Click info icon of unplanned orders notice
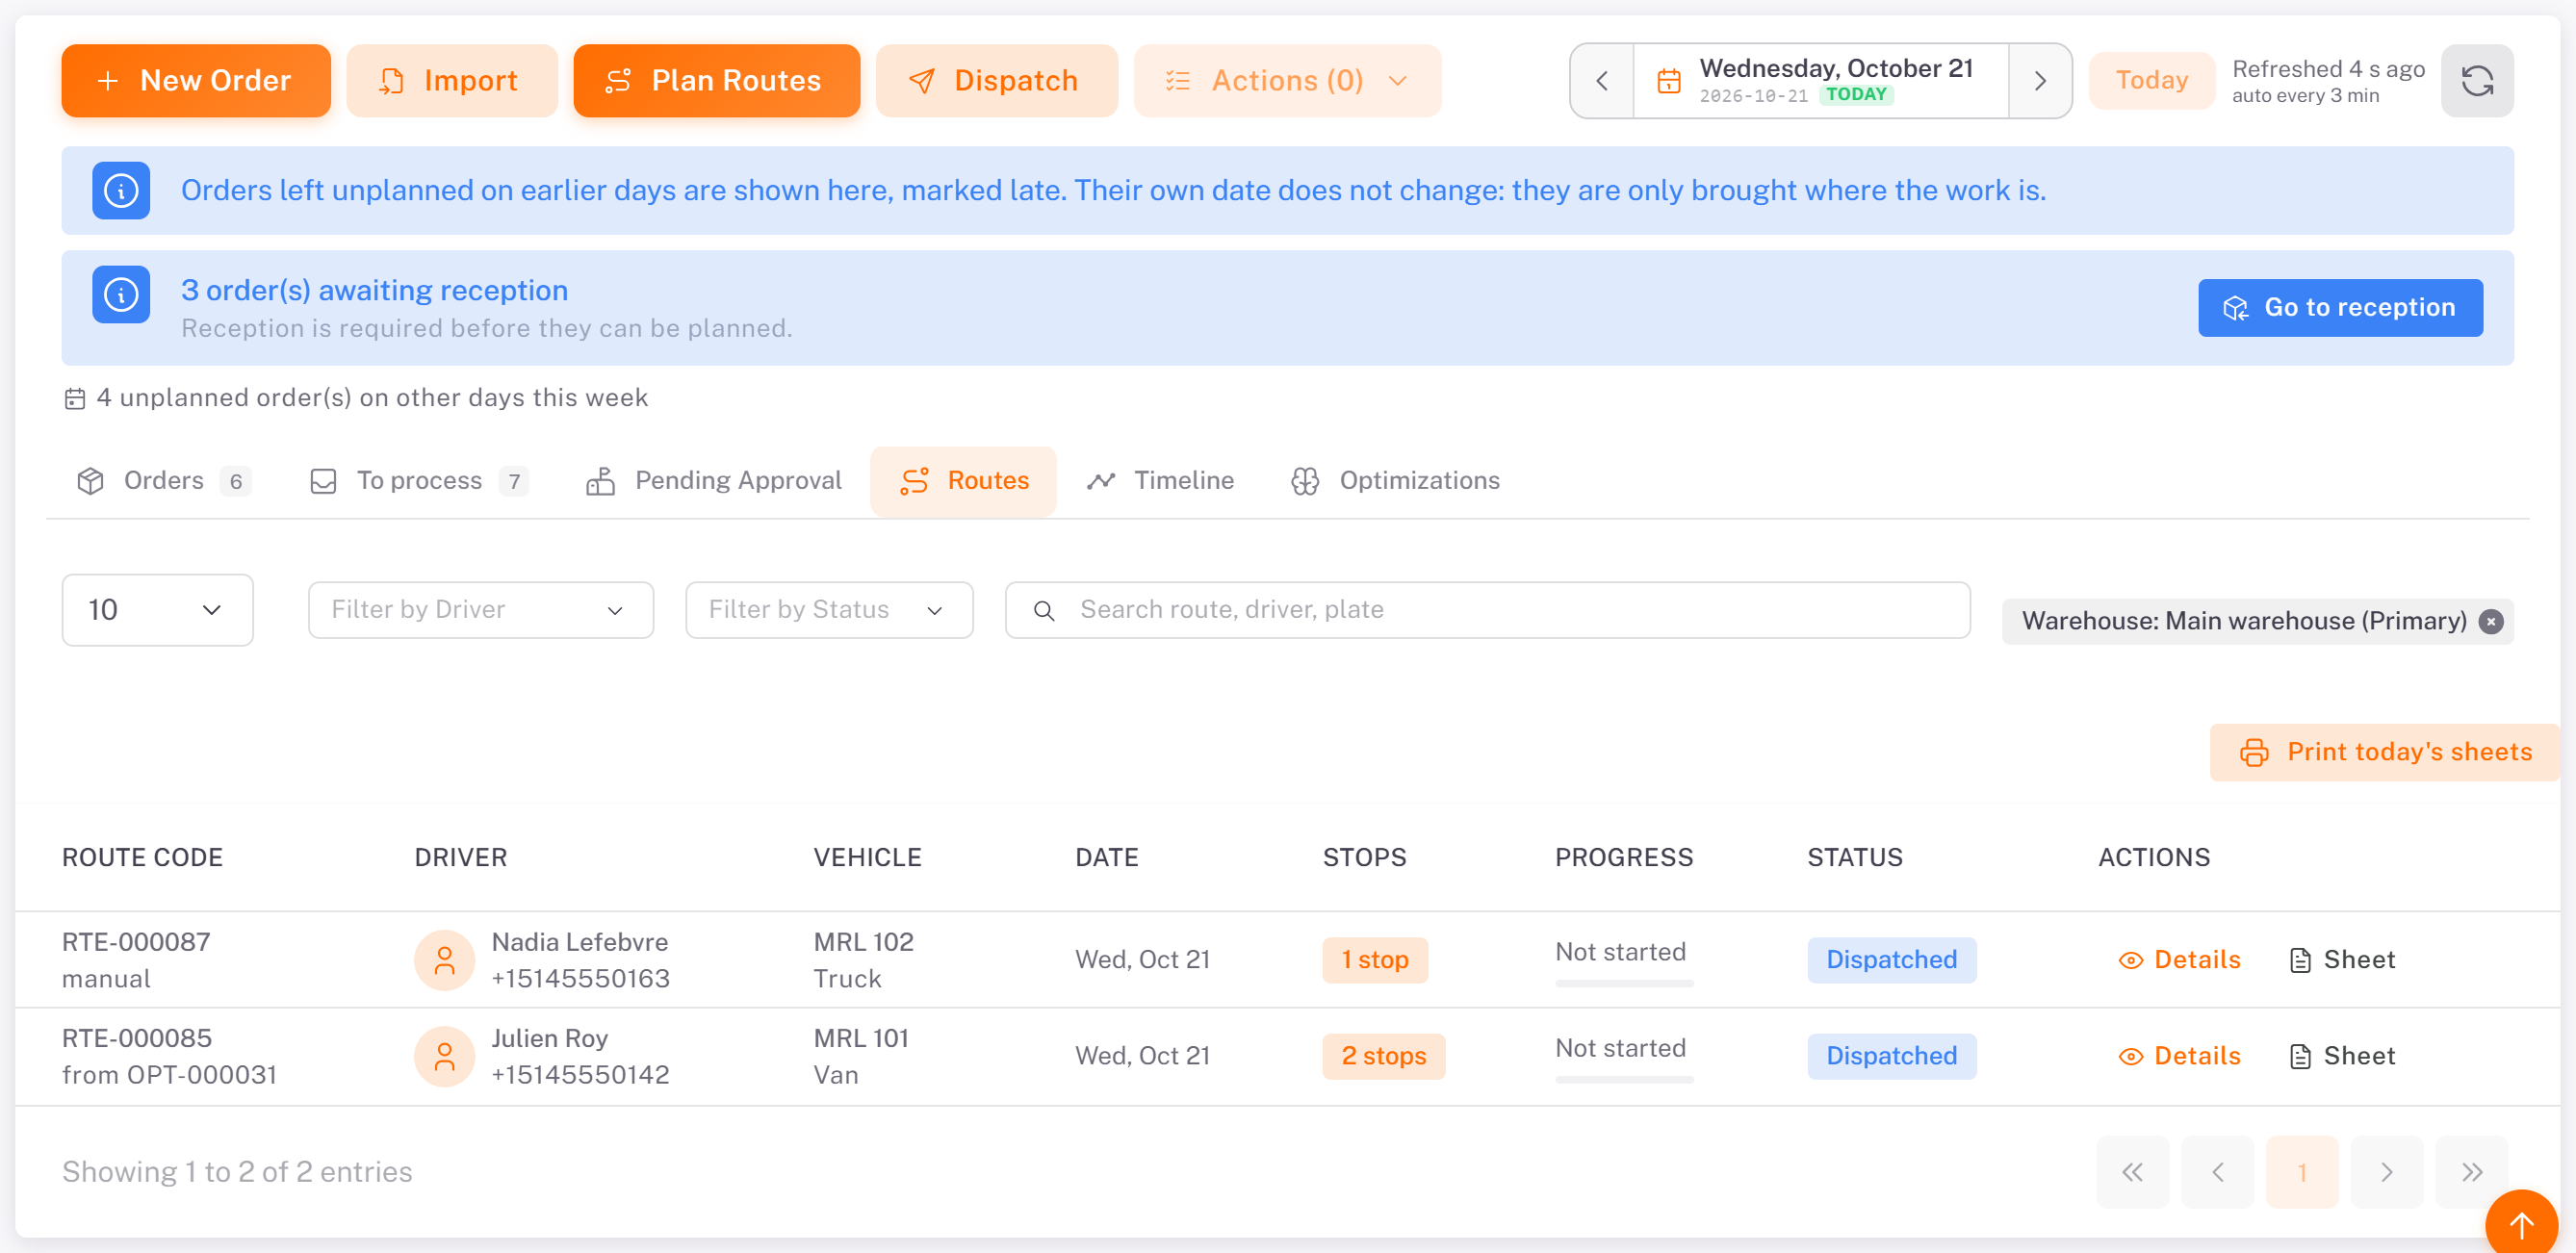Screen dimensions: 2576x1253 121,190
